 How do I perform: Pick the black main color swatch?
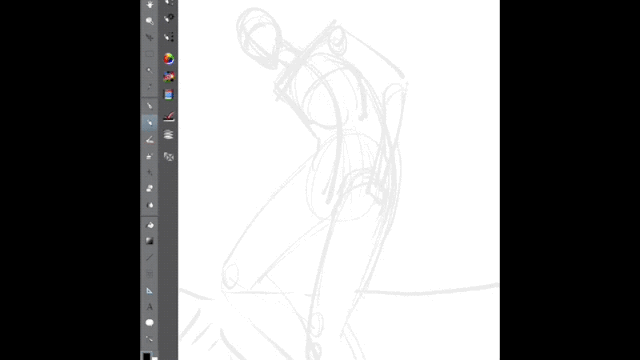pyautogui.click(x=146, y=356)
